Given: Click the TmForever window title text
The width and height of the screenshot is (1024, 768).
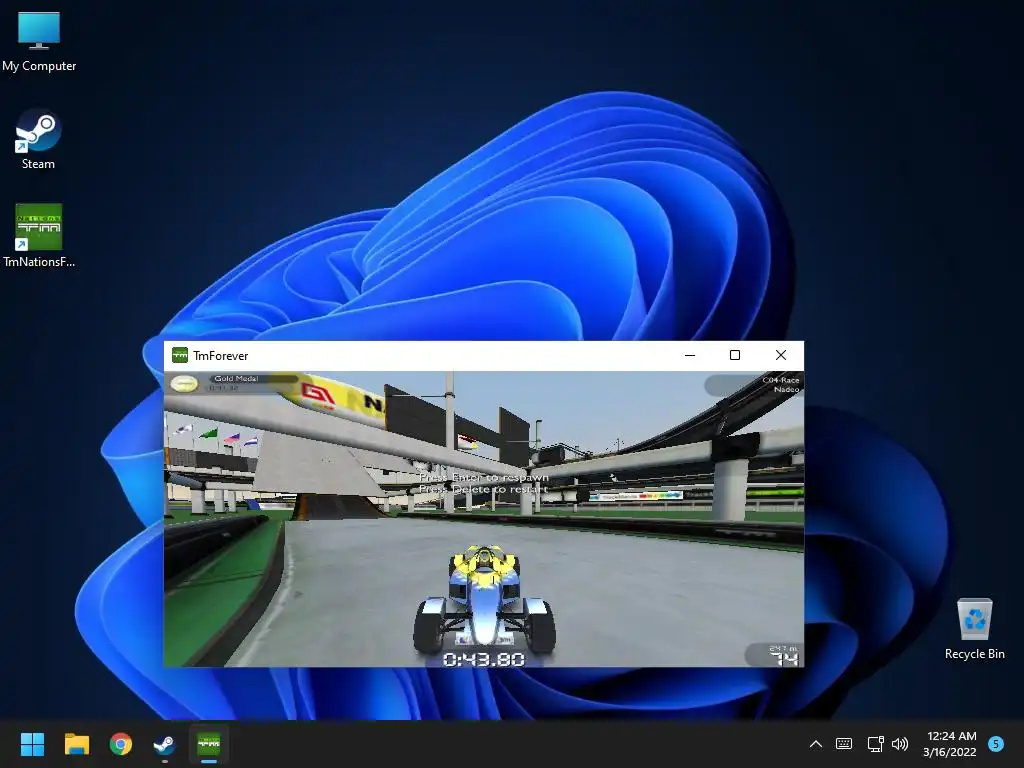Looking at the screenshot, I should click(x=221, y=356).
